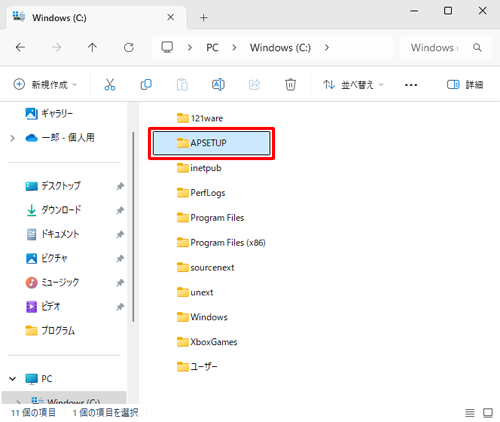Select the PerfLogs folder
500x422 pixels.
[201, 193]
